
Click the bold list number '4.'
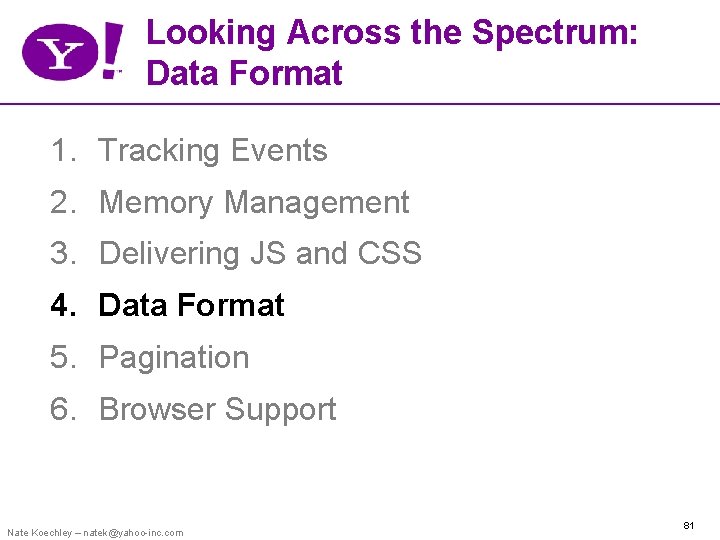pyautogui.click(x=64, y=306)
